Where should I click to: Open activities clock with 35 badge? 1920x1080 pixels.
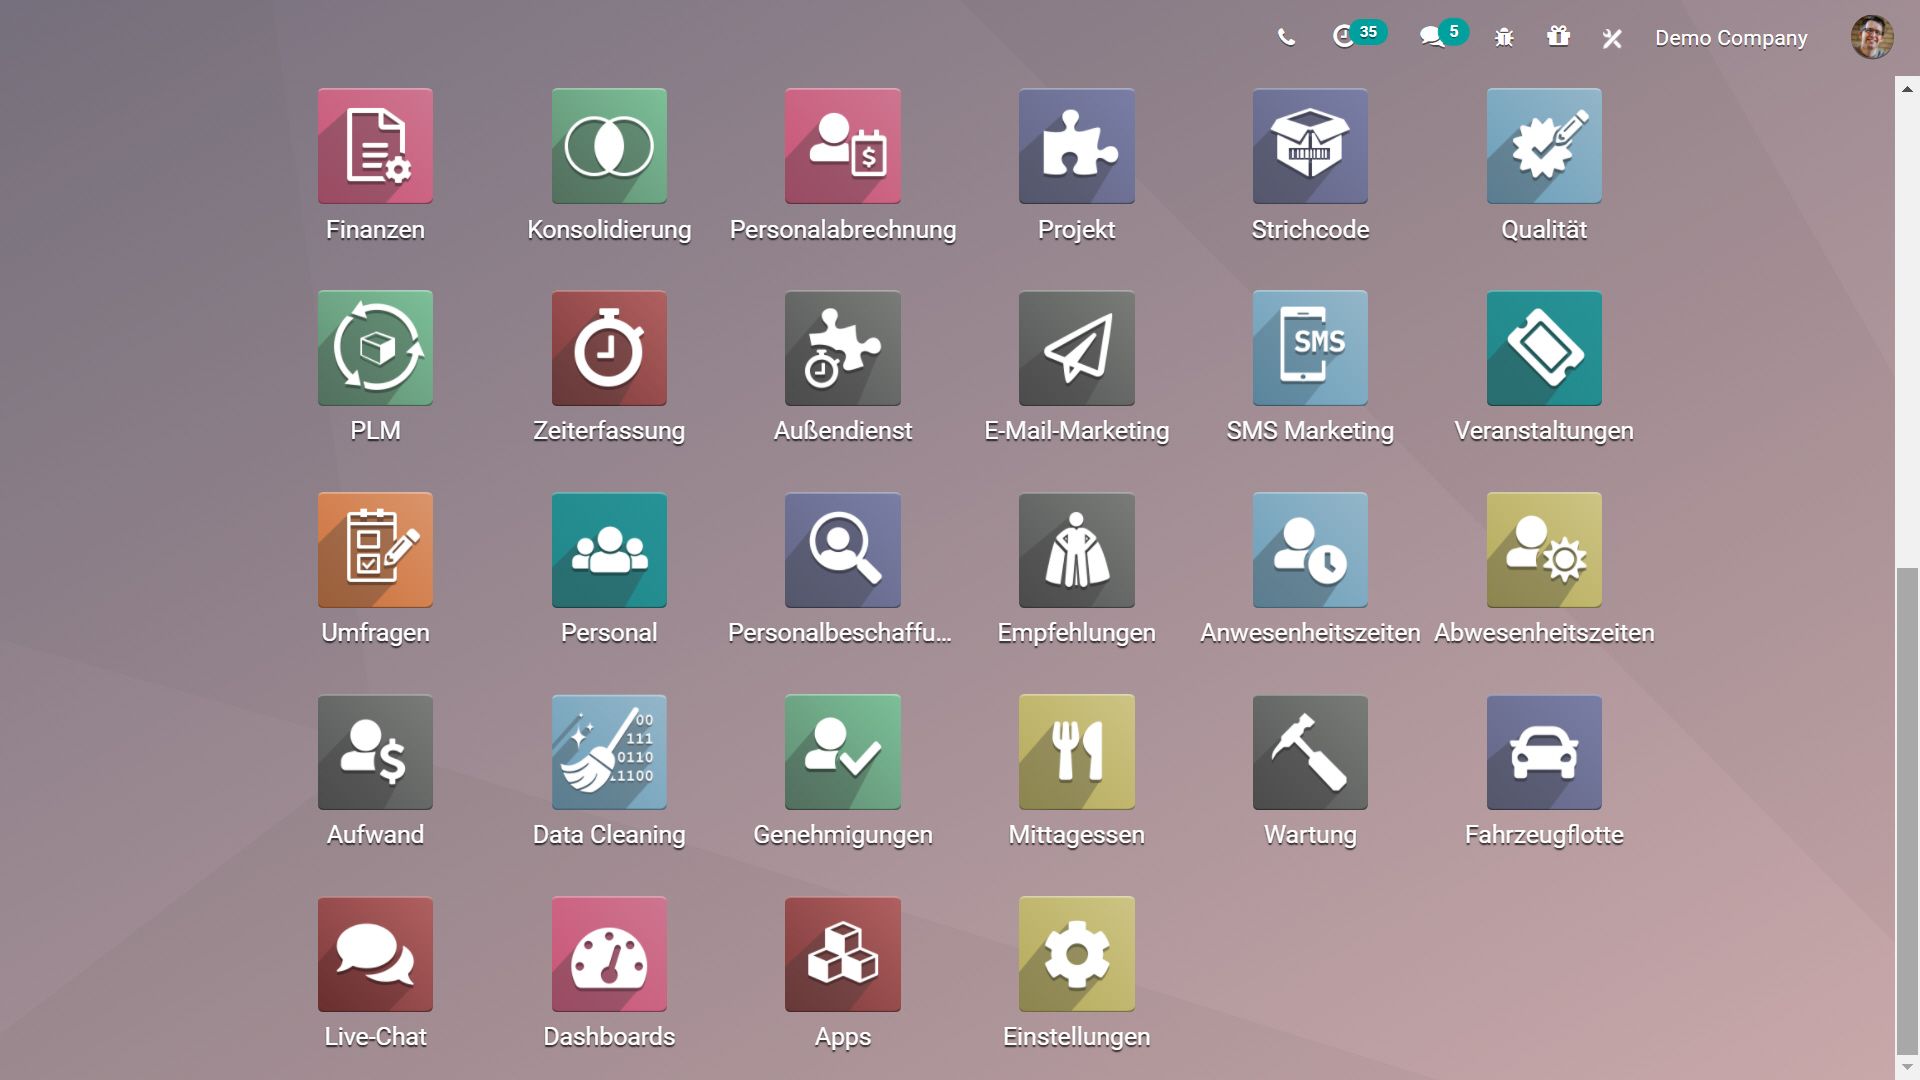[1344, 37]
